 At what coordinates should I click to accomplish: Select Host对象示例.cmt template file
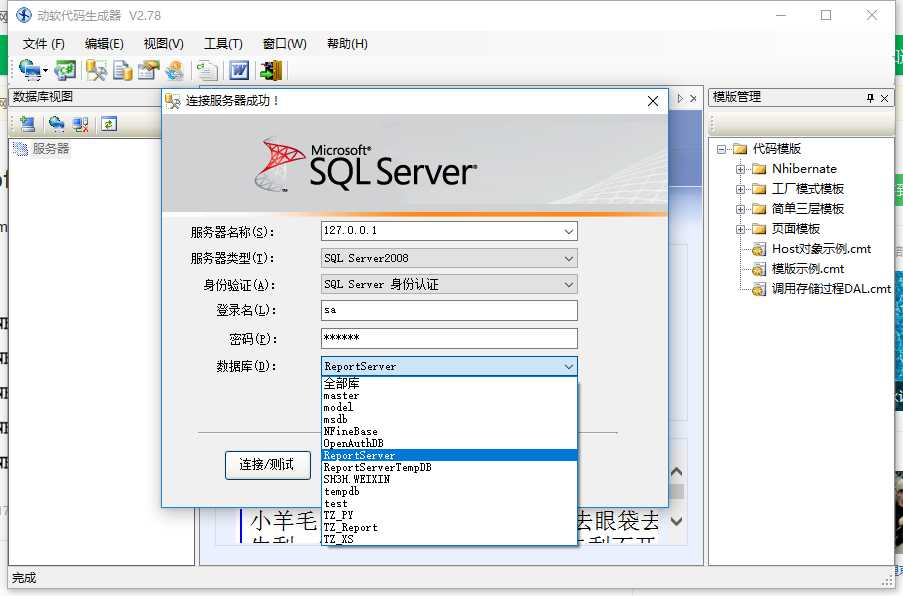click(821, 249)
